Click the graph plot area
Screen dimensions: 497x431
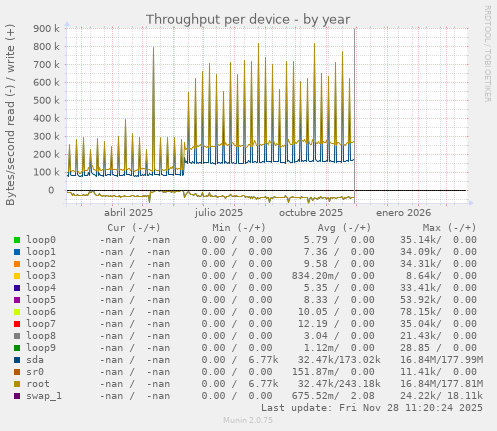[267, 116]
